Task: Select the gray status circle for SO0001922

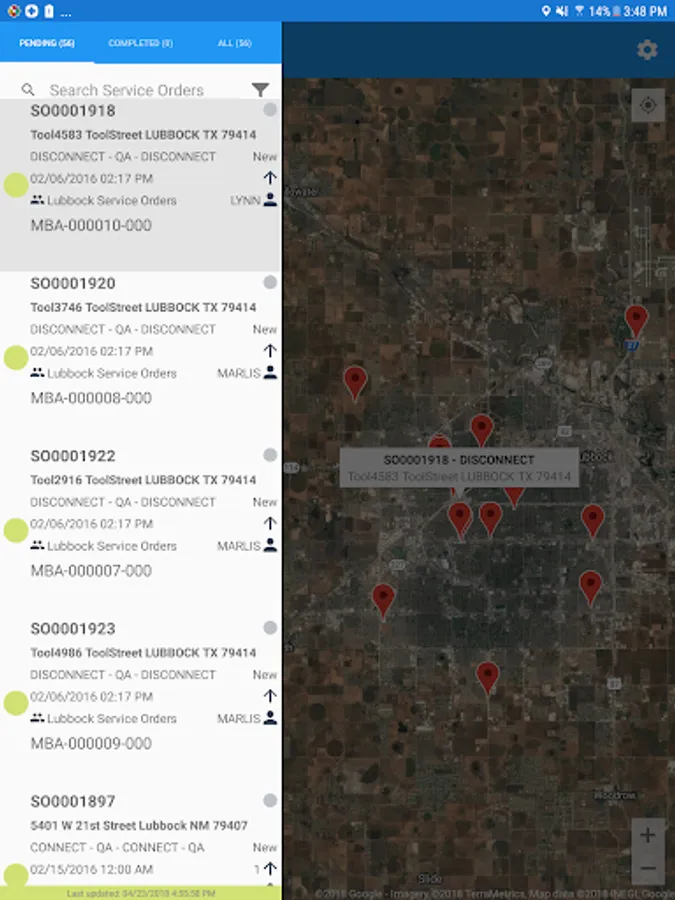Action: 270,455
